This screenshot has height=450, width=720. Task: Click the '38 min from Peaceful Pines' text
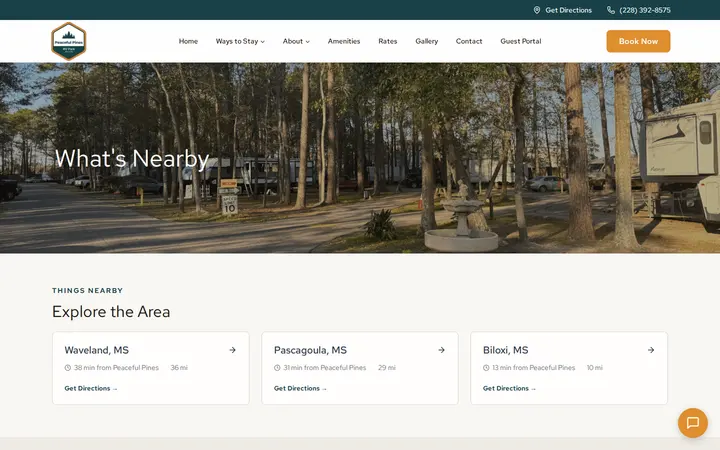116,368
